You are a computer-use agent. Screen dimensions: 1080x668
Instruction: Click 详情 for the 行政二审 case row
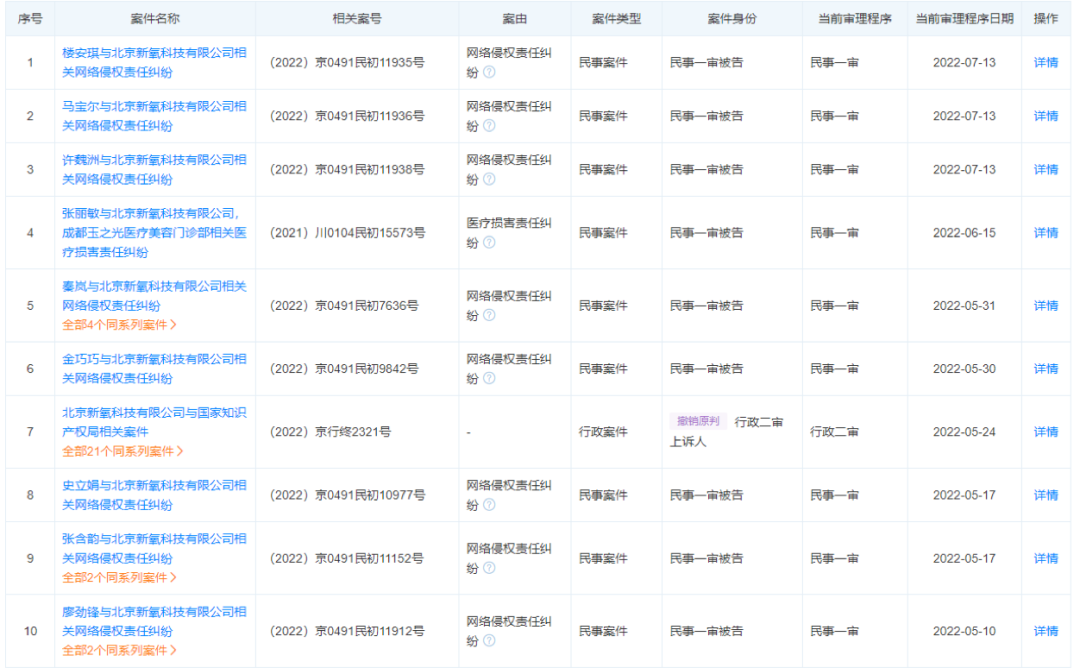(1045, 432)
